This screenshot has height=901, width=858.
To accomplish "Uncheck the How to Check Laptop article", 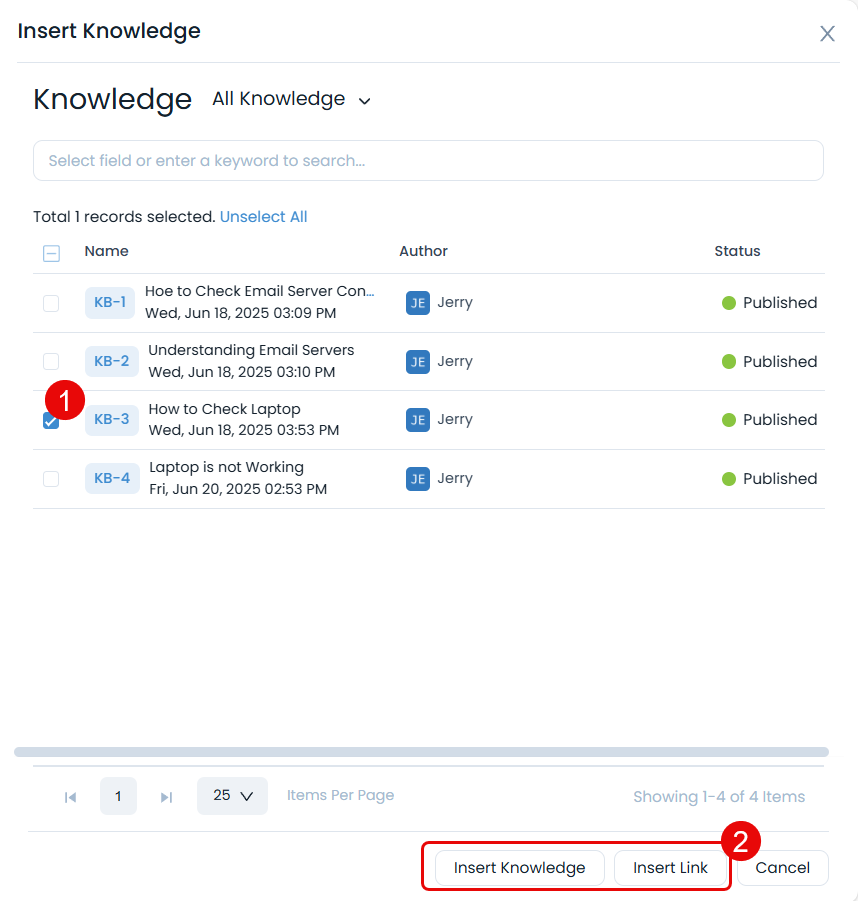I will pos(51,420).
